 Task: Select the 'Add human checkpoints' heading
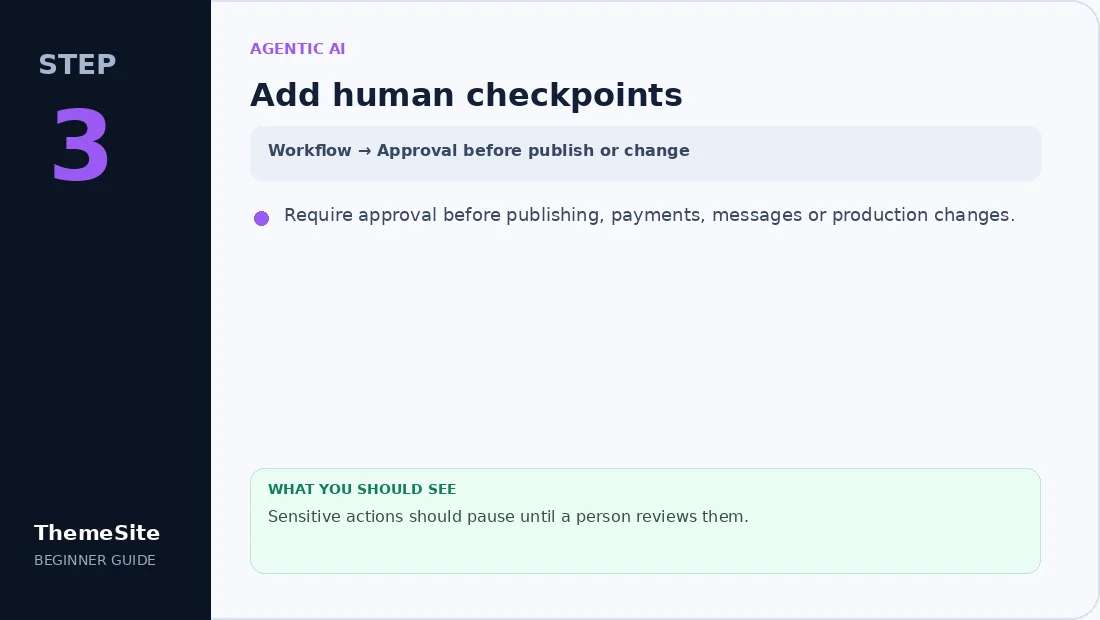pyautogui.click(x=466, y=95)
